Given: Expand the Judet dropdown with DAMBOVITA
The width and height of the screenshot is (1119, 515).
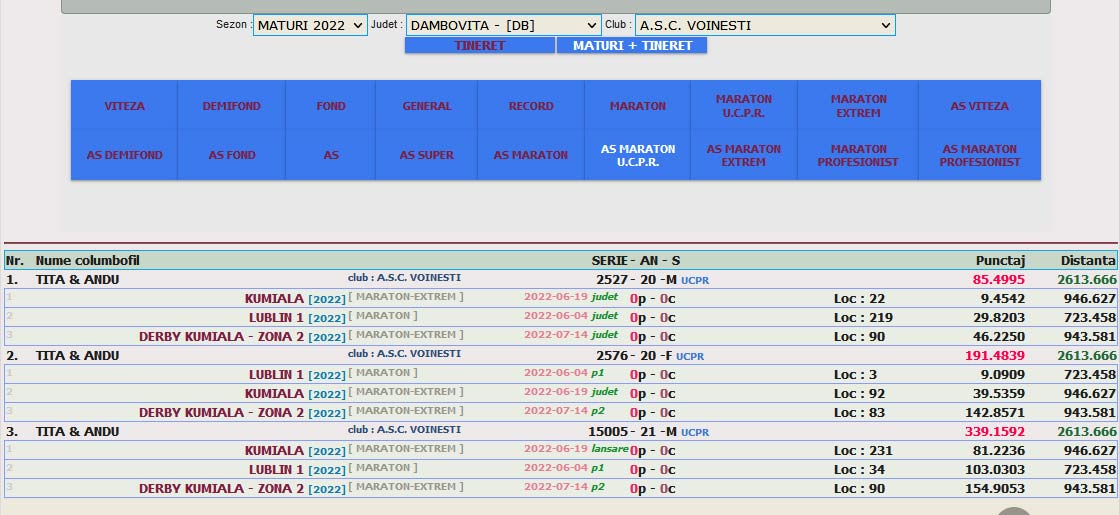Looking at the screenshot, I should (x=503, y=25).
